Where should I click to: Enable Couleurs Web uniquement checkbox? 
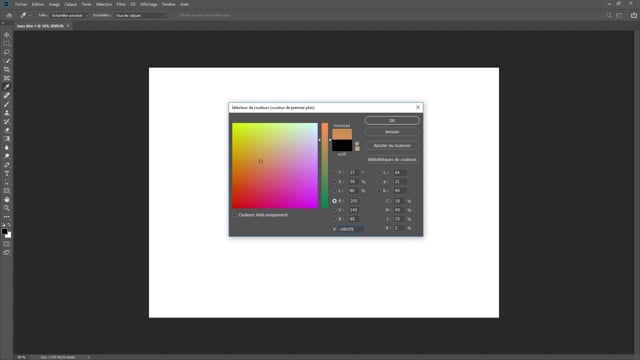(235, 215)
